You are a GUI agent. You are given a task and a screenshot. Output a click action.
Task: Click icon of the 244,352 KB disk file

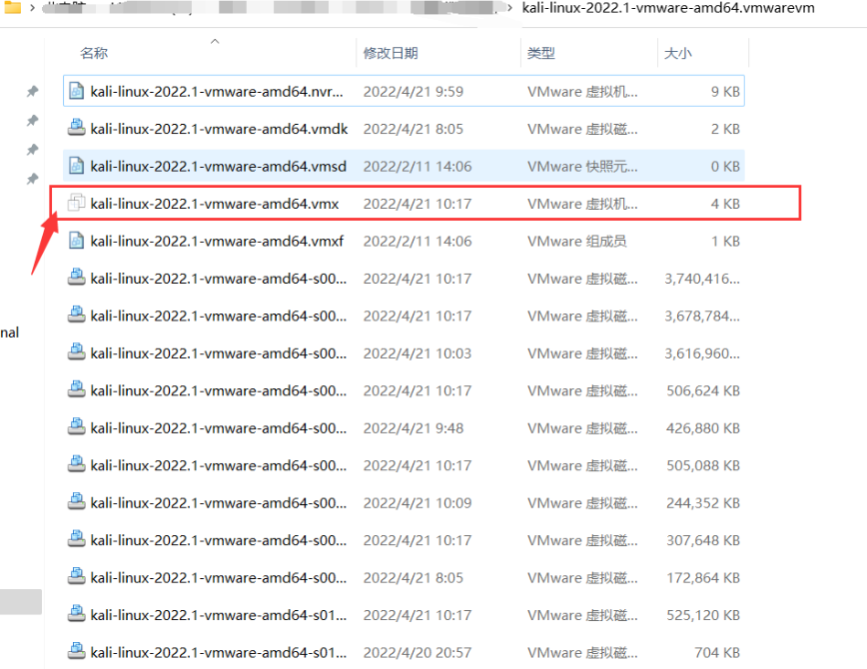coord(76,503)
